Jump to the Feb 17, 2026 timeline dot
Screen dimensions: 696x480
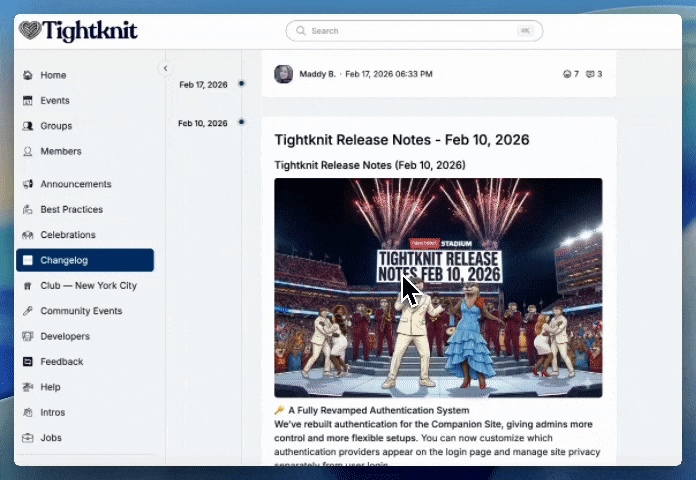point(241,83)
